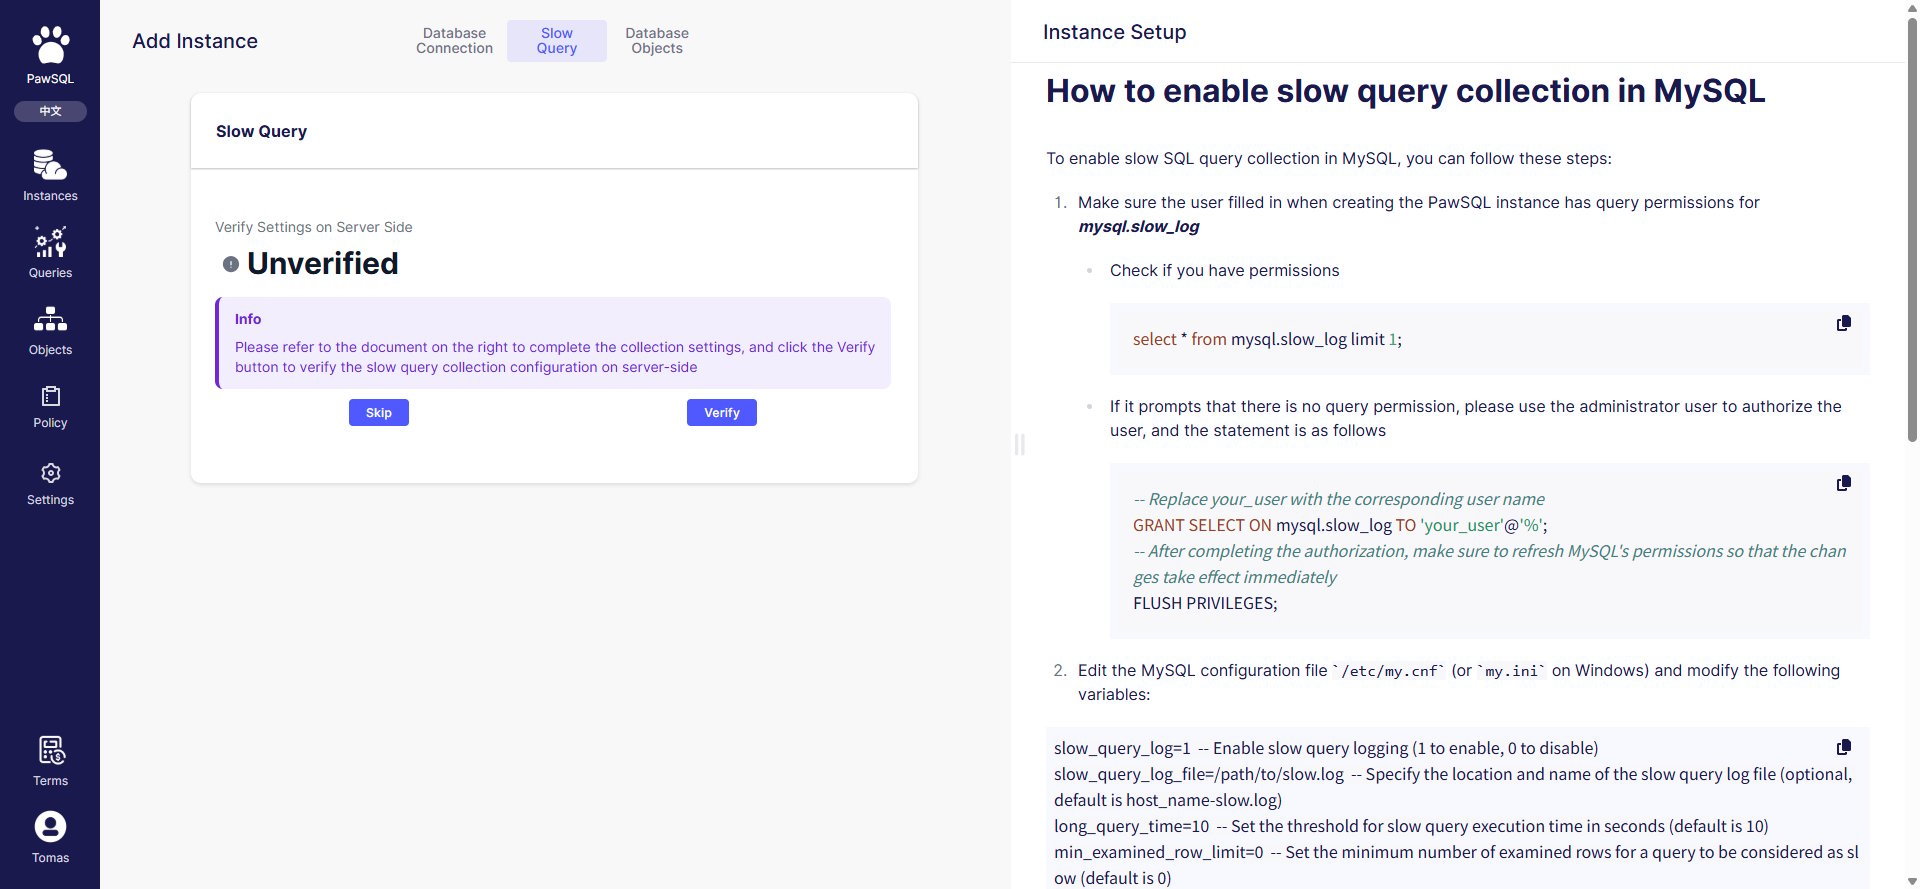Open Objects from the sidebar
The height and width of the screenshot is (889, 1920).
pos(50,331)
